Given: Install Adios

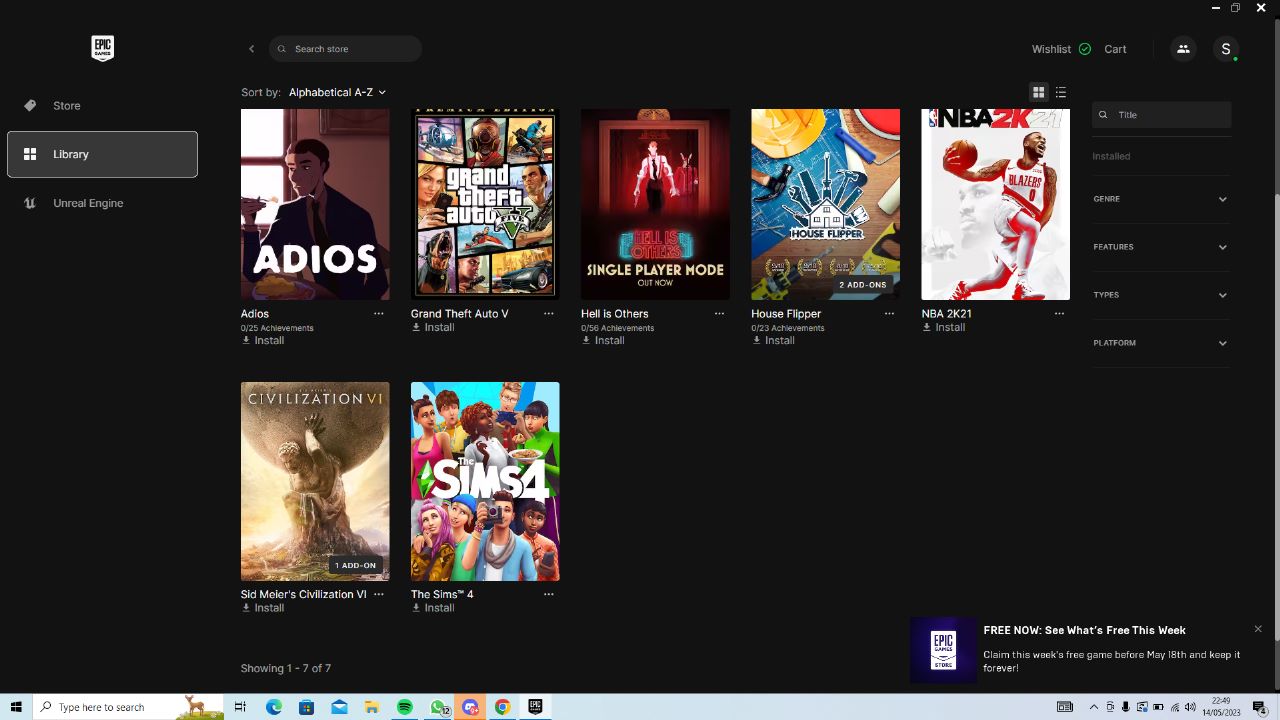Looking at the screenshot, I should coord(263,341).
